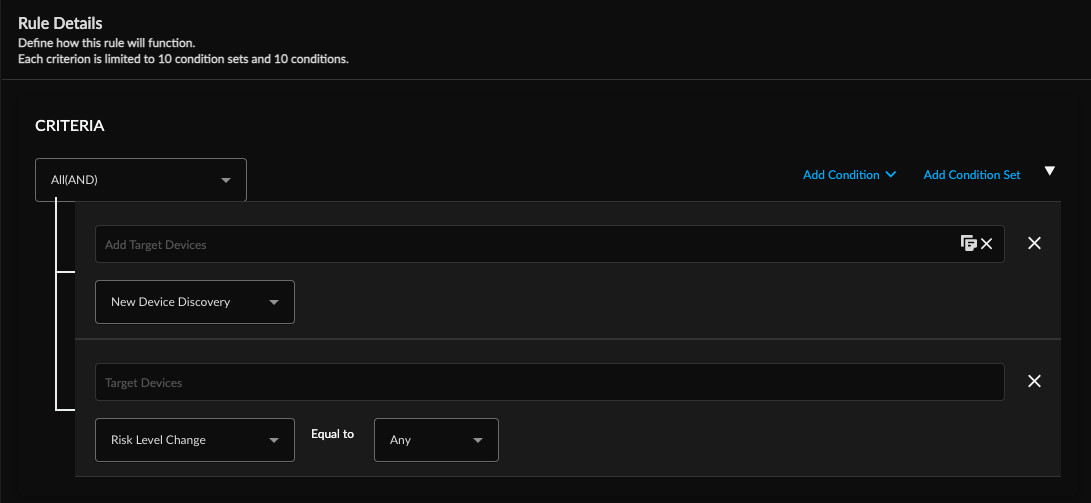Delete the Risk Level Change condition
The width and height of the screenshot is (1091, 503).
pos(1035,381)
